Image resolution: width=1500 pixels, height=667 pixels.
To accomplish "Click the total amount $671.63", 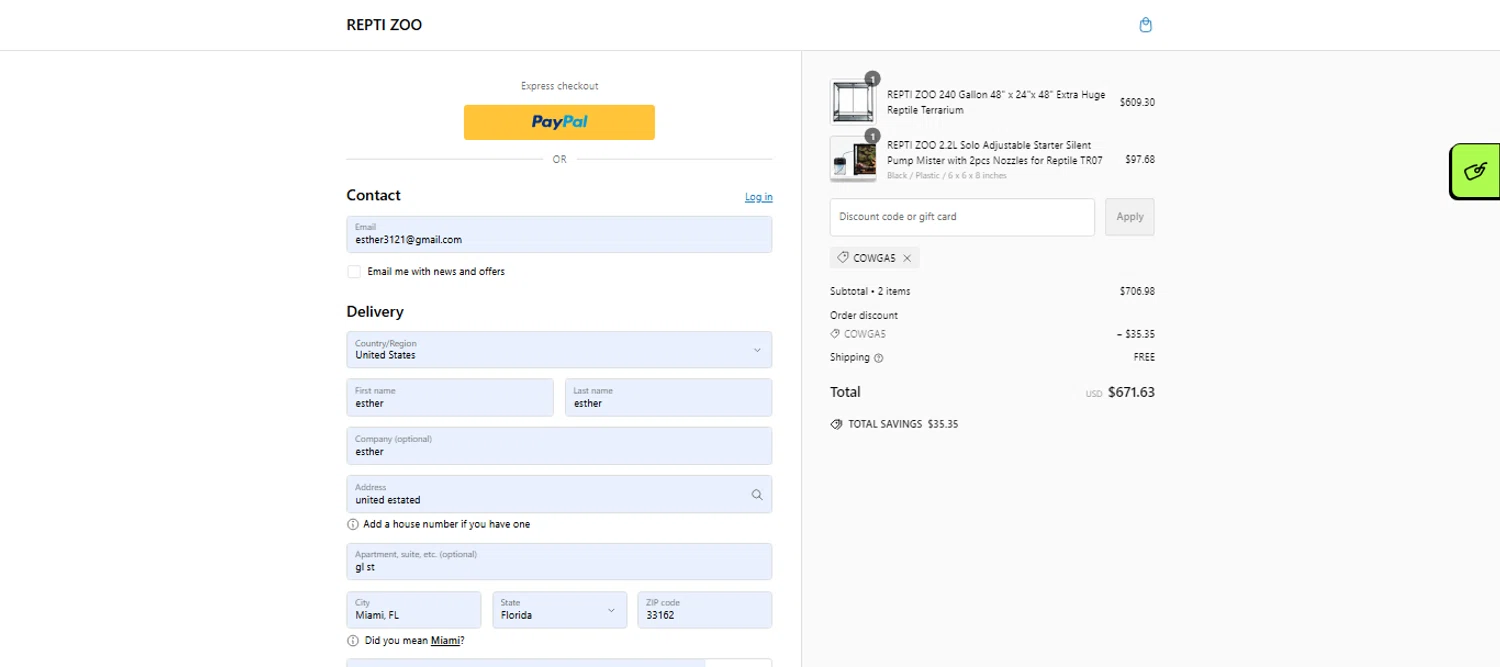I will (1131, 392).
